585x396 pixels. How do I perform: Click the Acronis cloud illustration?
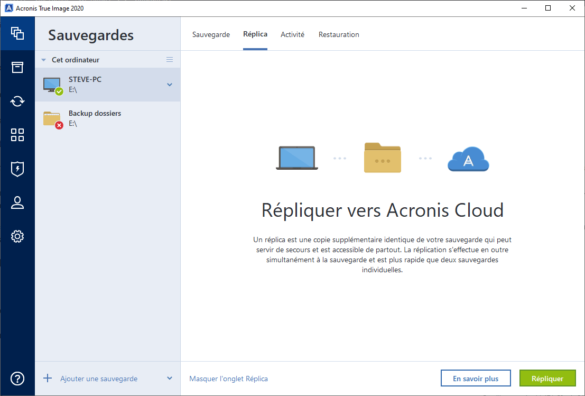468,159
